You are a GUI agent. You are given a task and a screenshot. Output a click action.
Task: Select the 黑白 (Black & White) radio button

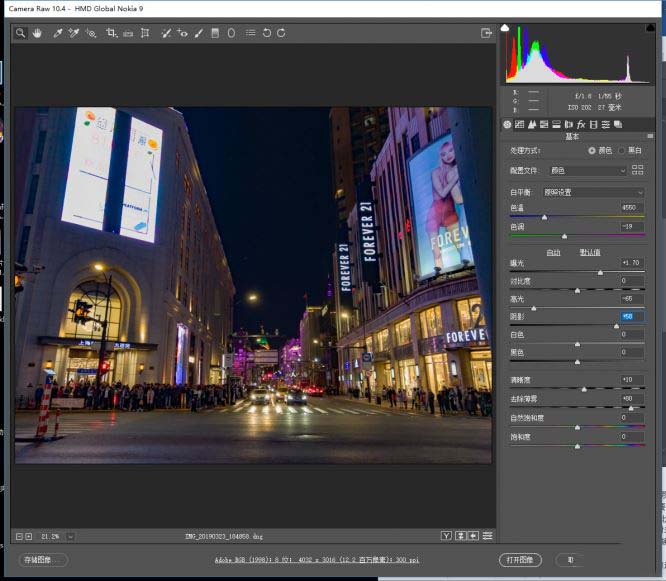pos(622,150)
